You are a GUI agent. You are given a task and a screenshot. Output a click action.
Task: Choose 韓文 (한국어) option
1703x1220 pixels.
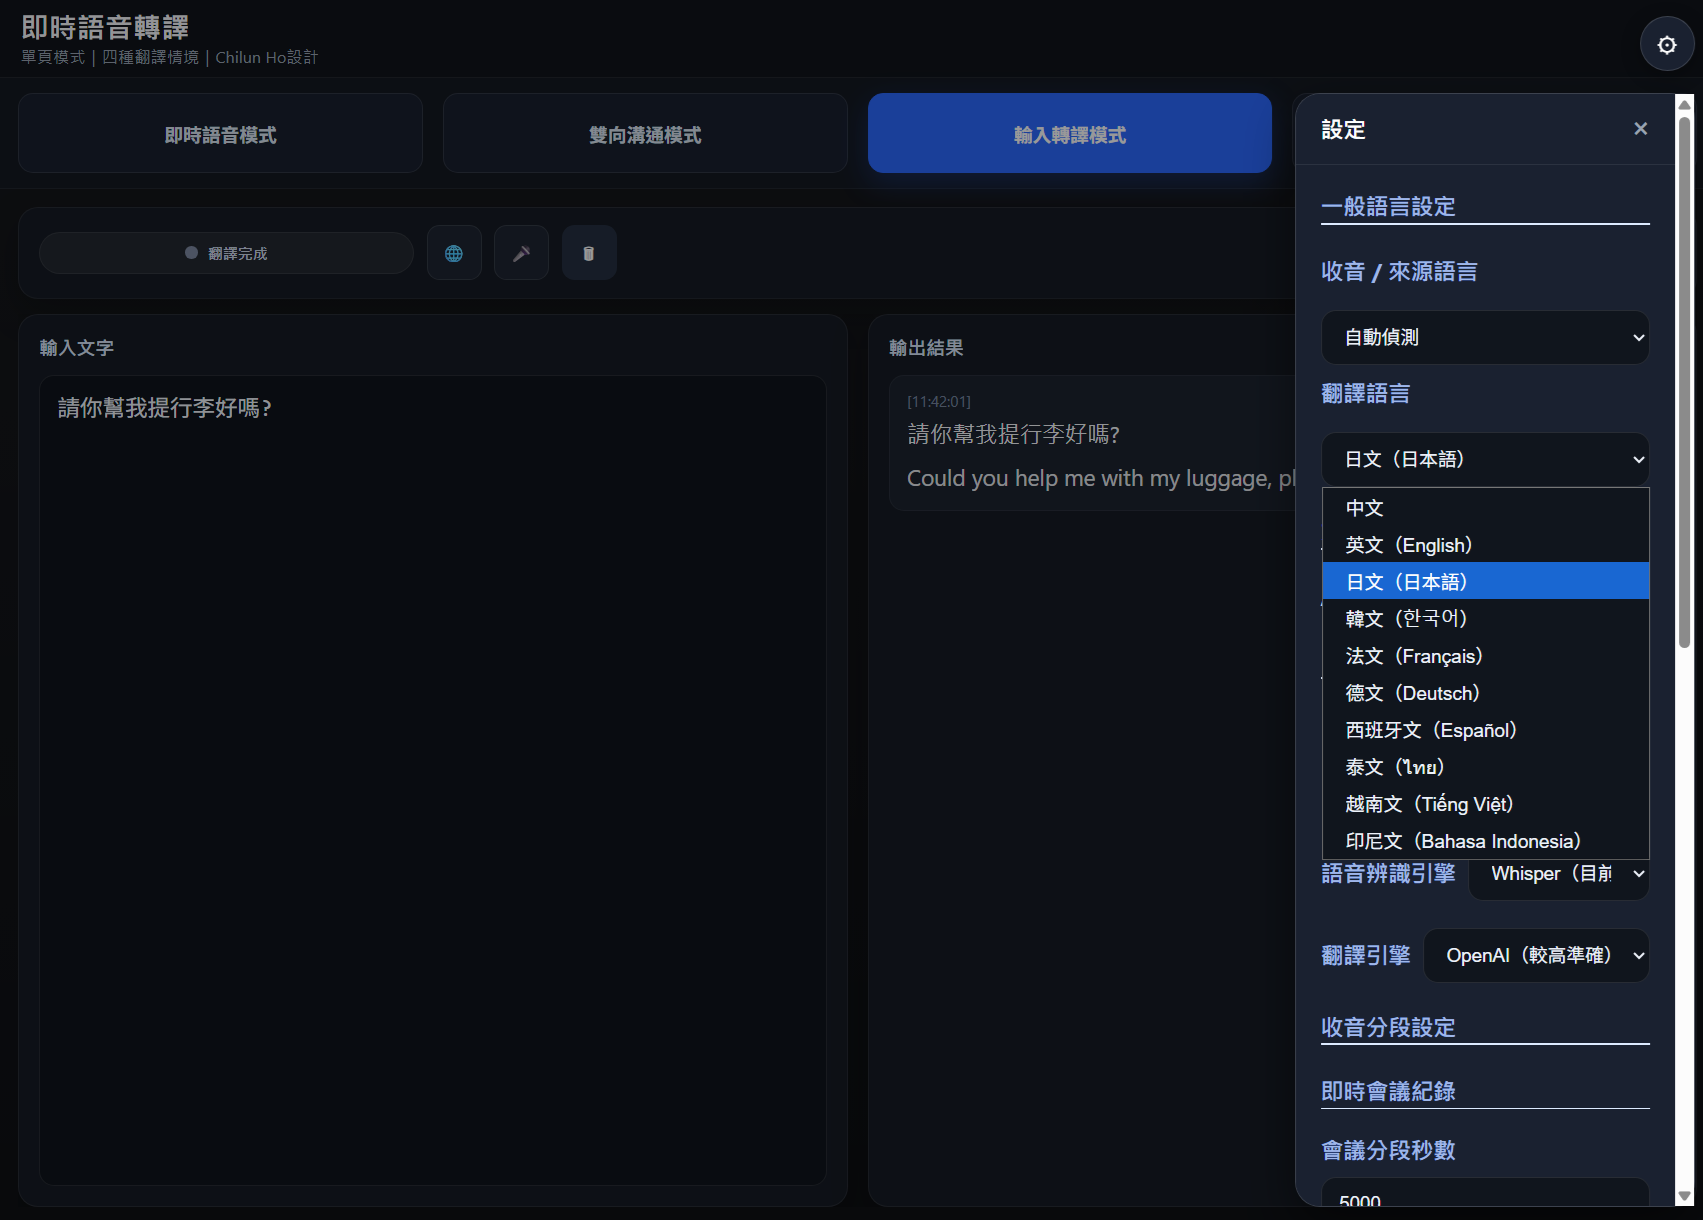(1485, 618)
